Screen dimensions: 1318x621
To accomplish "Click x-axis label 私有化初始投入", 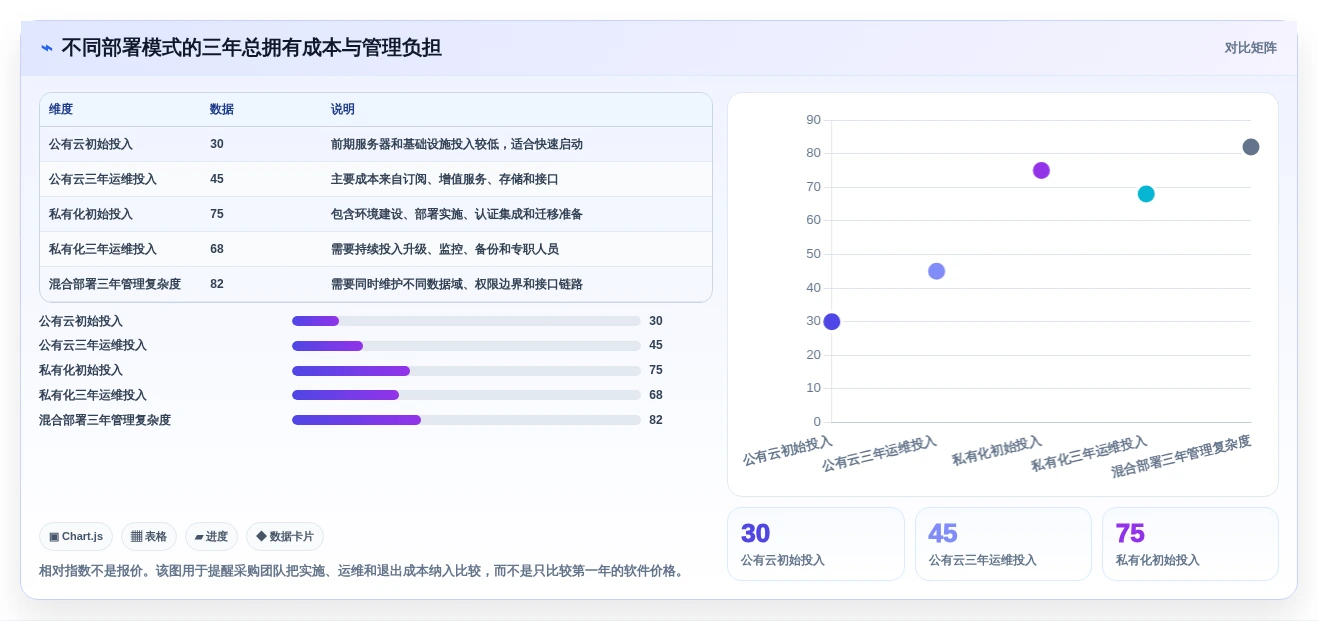I will (x=997, y=450).
